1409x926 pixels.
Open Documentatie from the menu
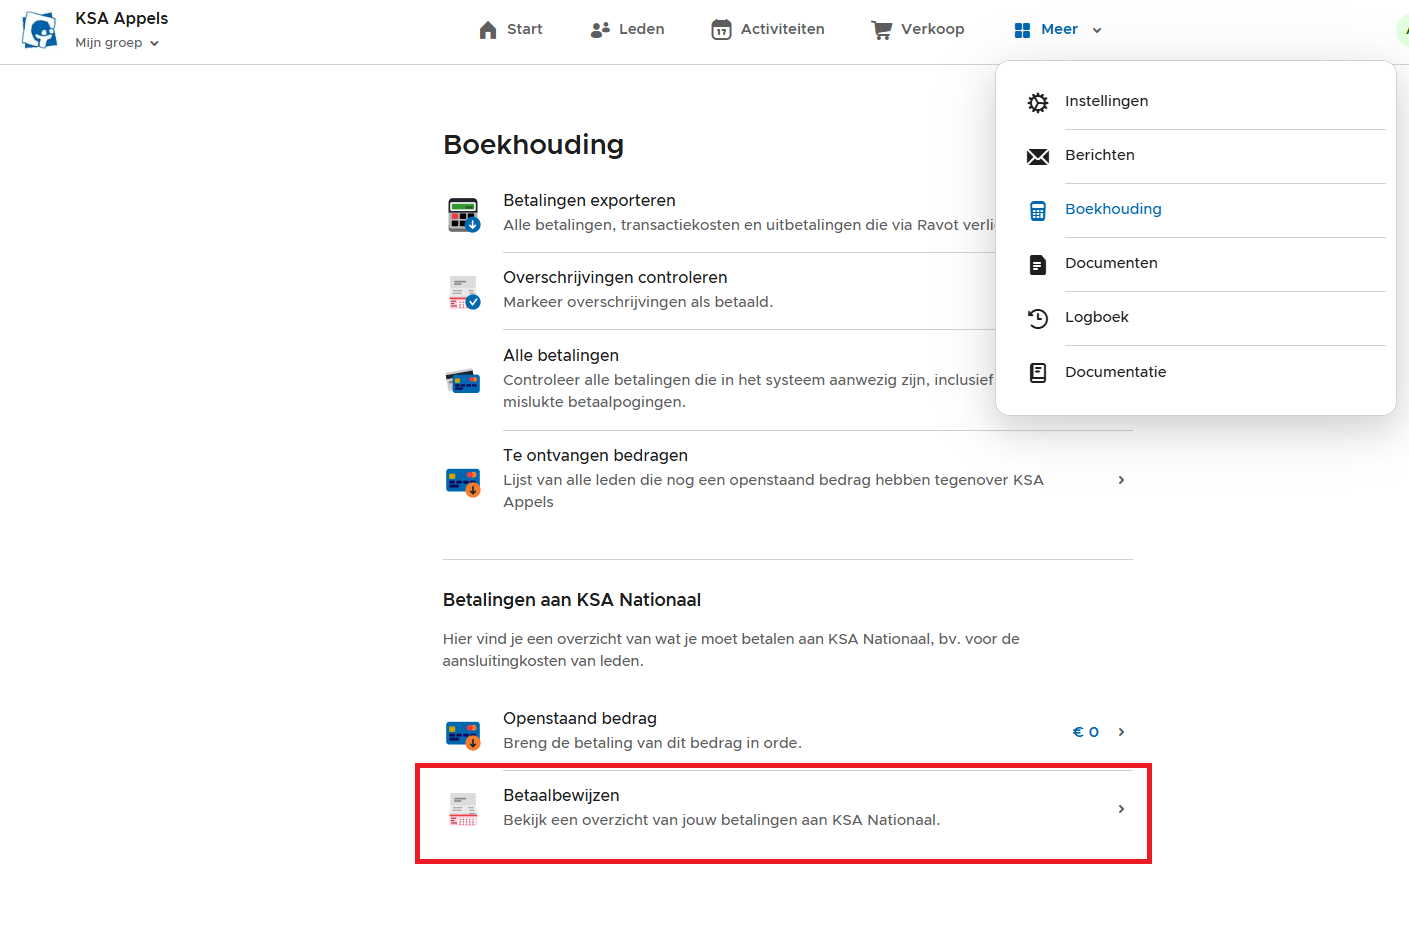click(1115, 372)
